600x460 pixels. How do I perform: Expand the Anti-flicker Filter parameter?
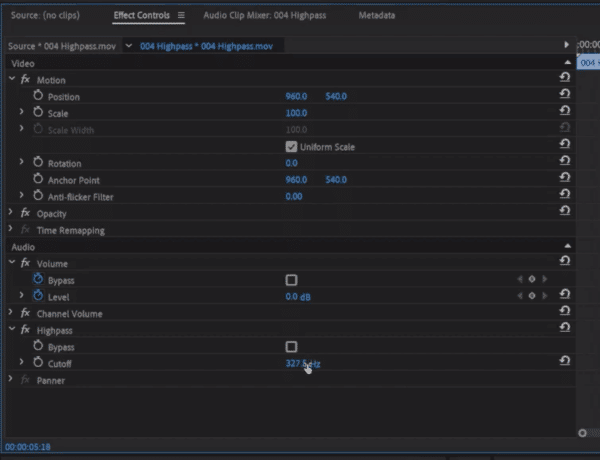[x=21, y=195]
